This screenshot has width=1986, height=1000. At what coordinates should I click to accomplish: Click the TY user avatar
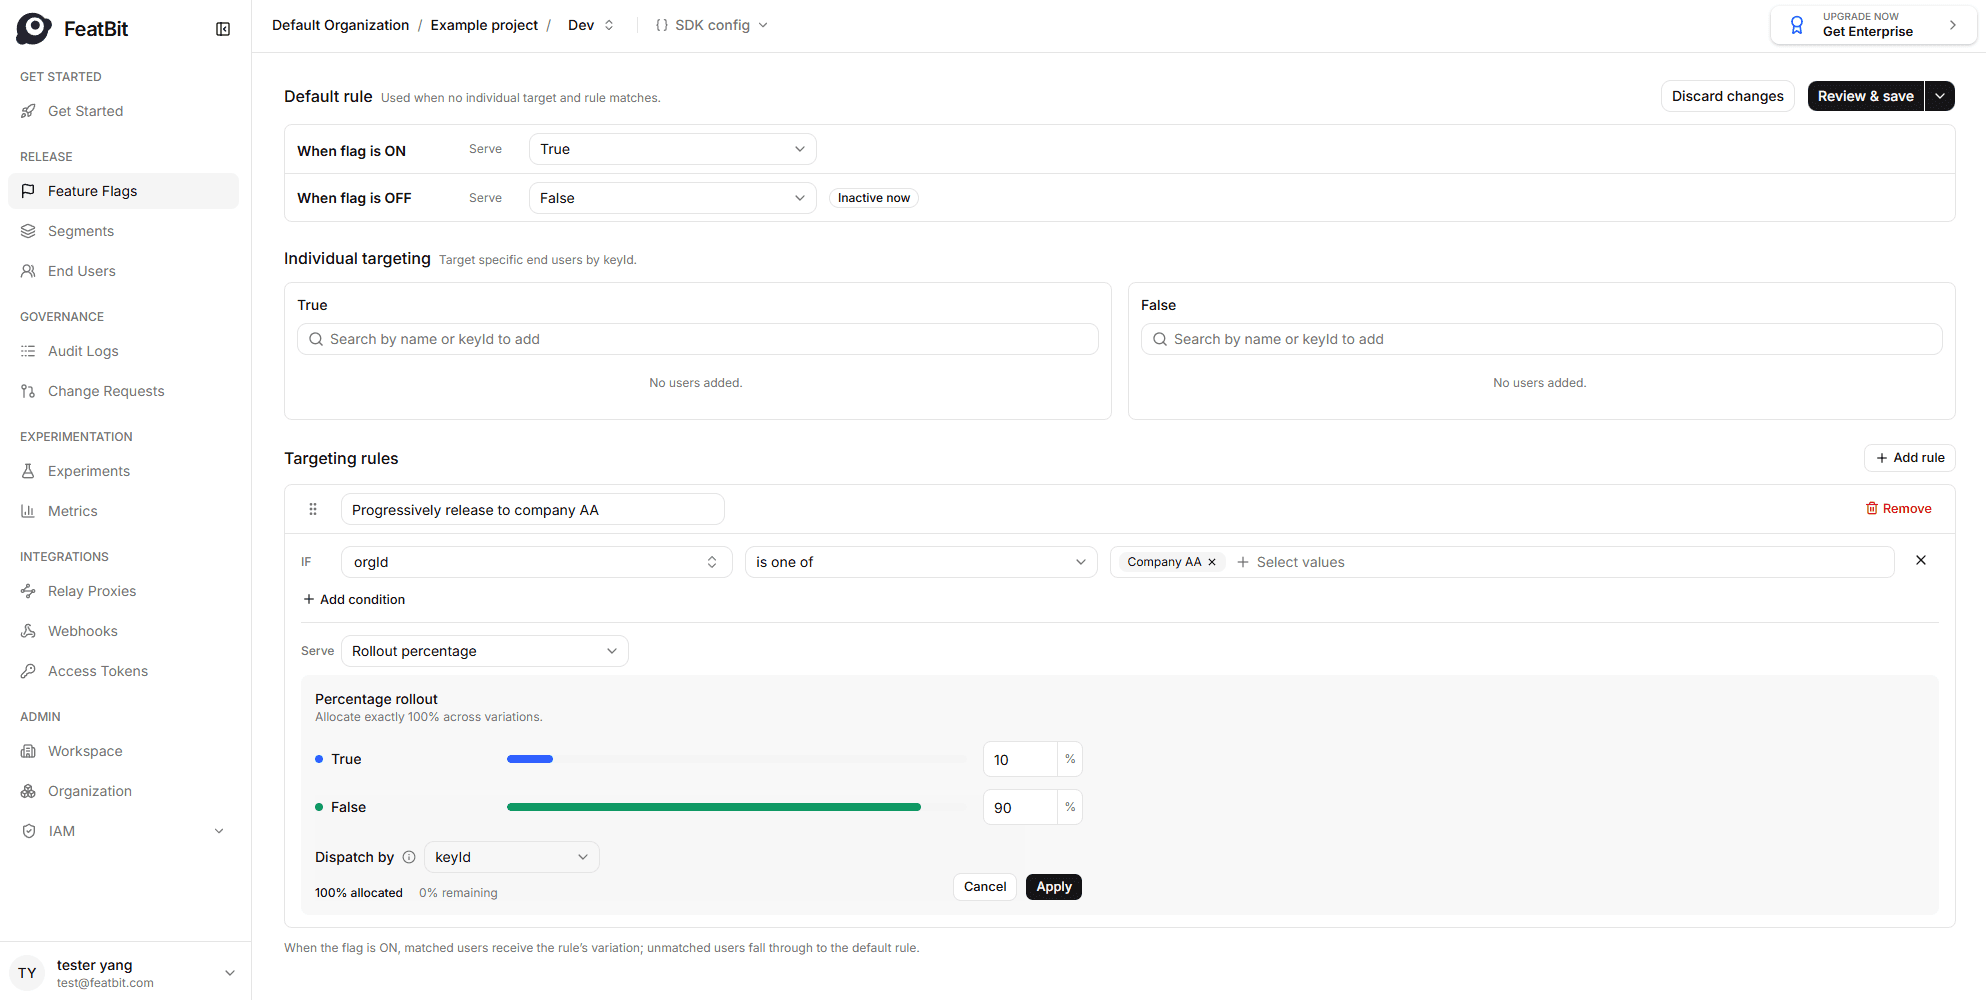point(27,973)
